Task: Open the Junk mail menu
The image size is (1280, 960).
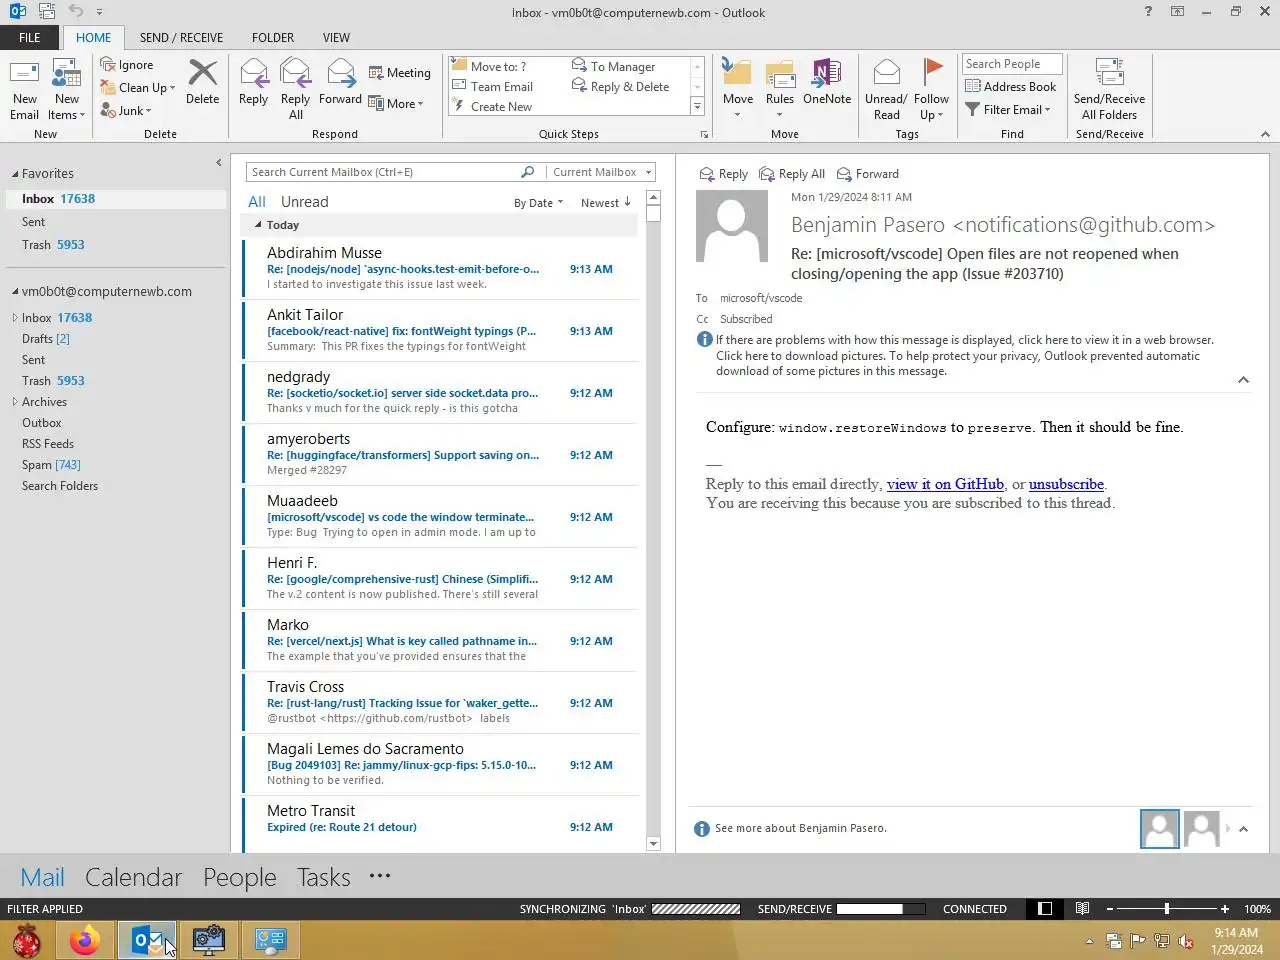Action: point(126,111)
